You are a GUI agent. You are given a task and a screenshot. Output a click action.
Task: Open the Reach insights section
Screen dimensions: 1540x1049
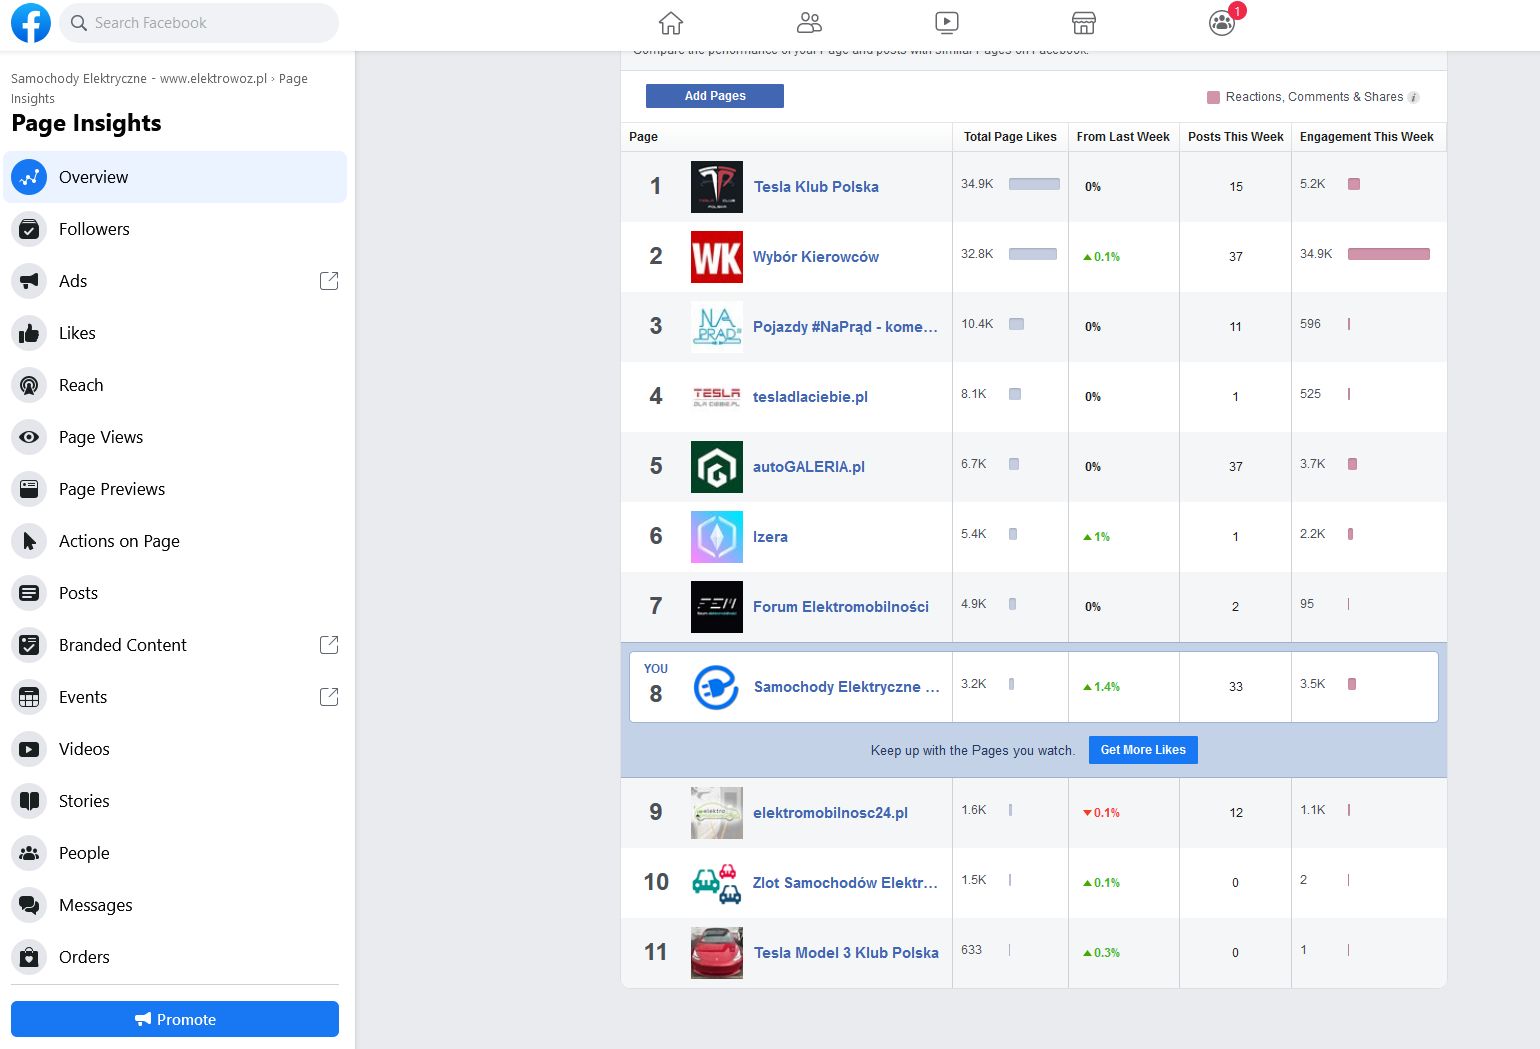175,385
